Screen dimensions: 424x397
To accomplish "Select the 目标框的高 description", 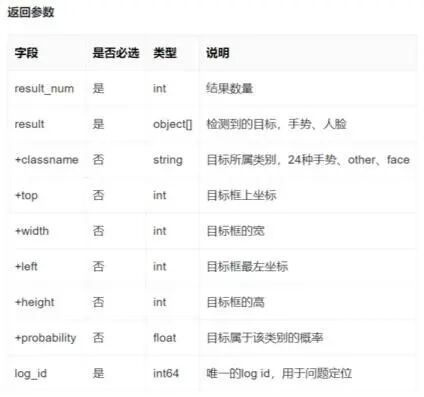I will pyautogui.click(x=235, y=302).
